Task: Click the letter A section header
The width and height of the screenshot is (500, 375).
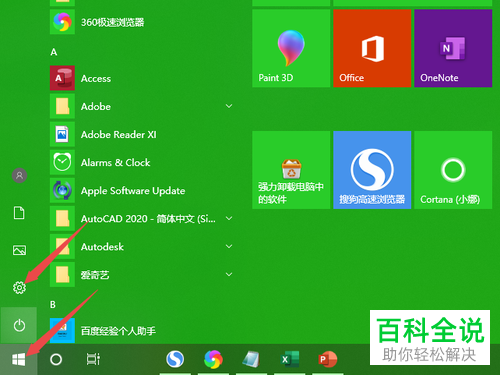Action: tap(54, 52)
